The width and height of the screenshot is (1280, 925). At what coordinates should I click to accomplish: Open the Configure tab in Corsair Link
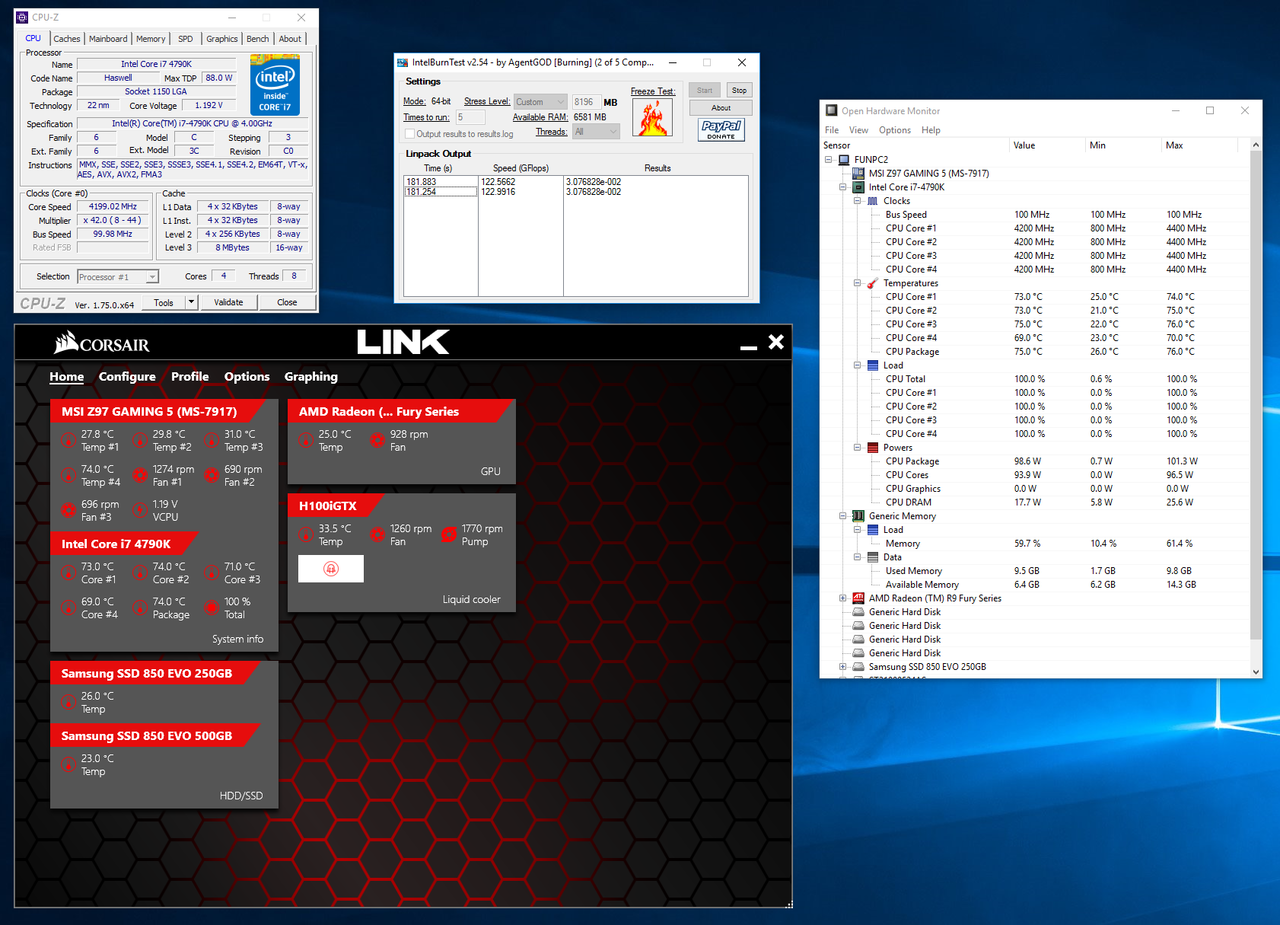point(127,377)
